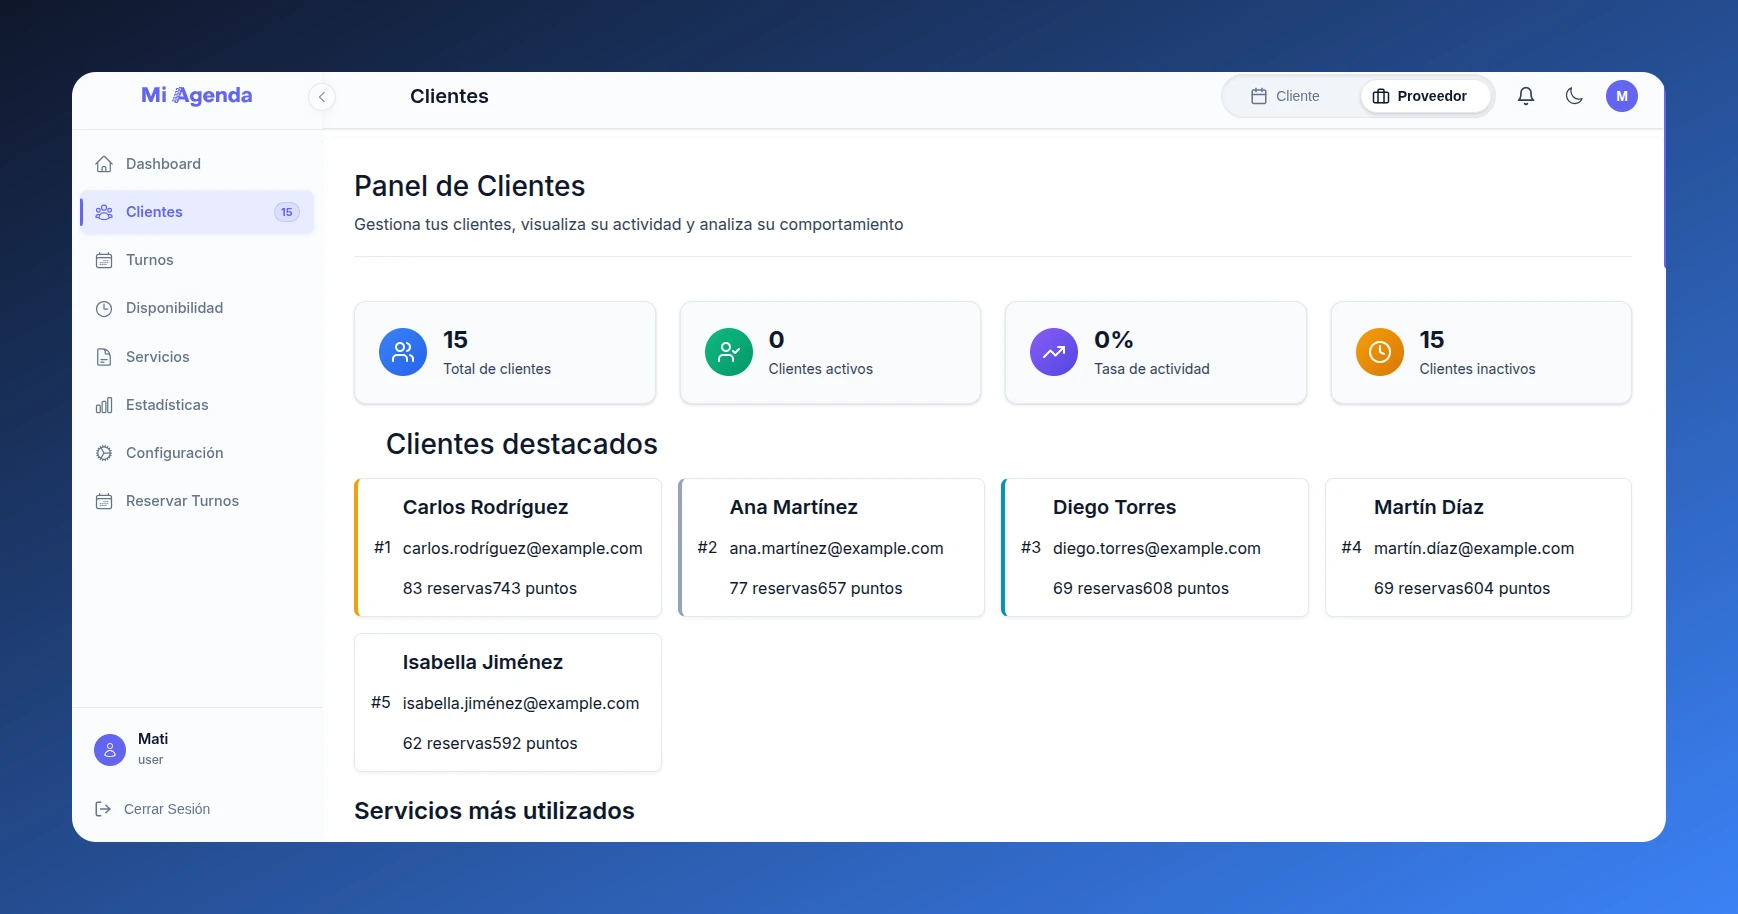Click the 15 badge on Clientes item
This screenshot has width=1738, height=914.
point(287,212)
